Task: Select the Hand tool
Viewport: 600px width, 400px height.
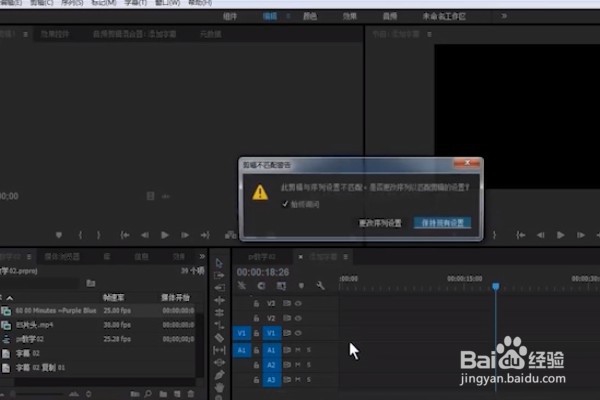Action: [219, 387]
